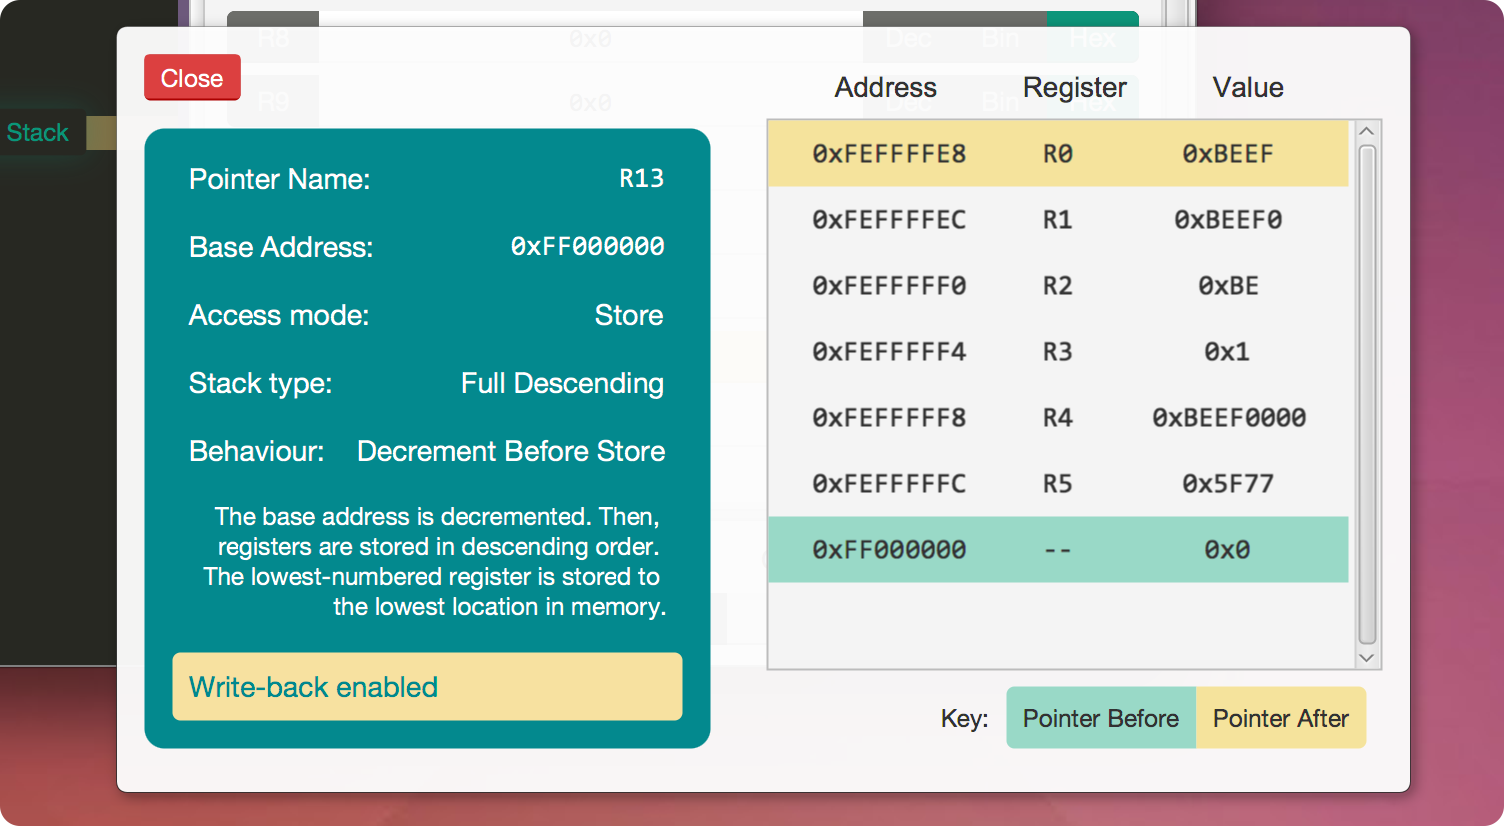This screenshot has height=826, width=1504.
Task: Select address cell 0xFEFFFFFC
Action: (889, 484)
